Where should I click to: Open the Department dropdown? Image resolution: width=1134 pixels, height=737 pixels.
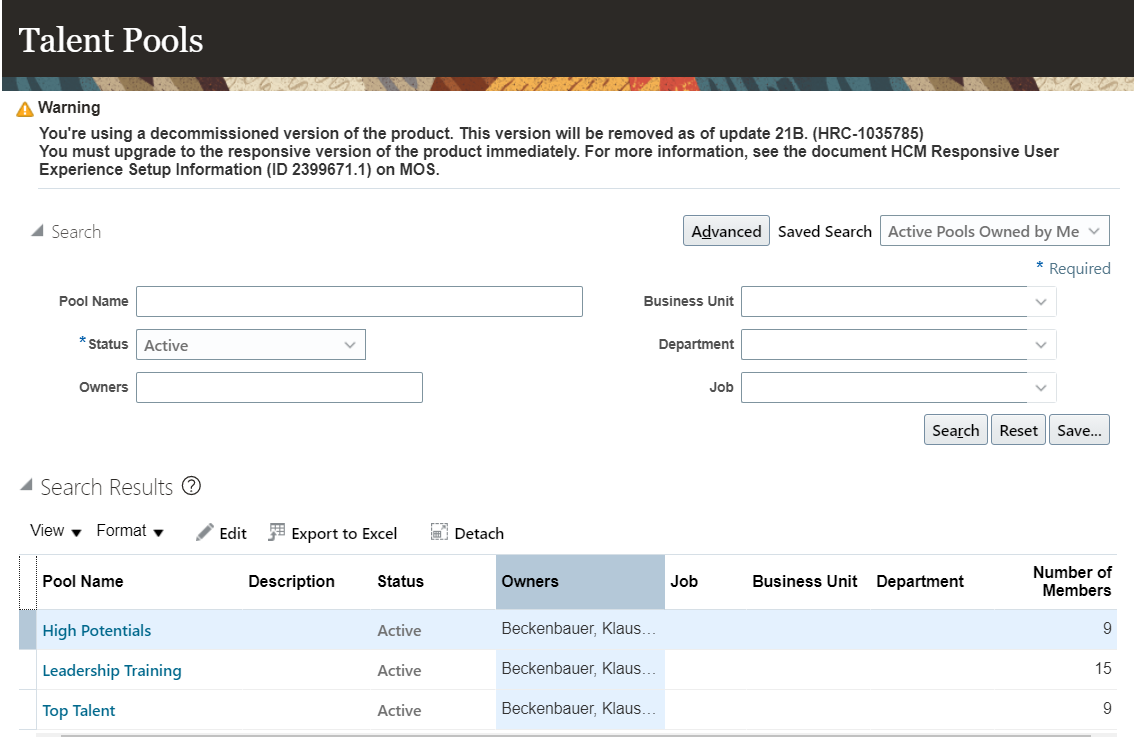tap(1040, 344)
